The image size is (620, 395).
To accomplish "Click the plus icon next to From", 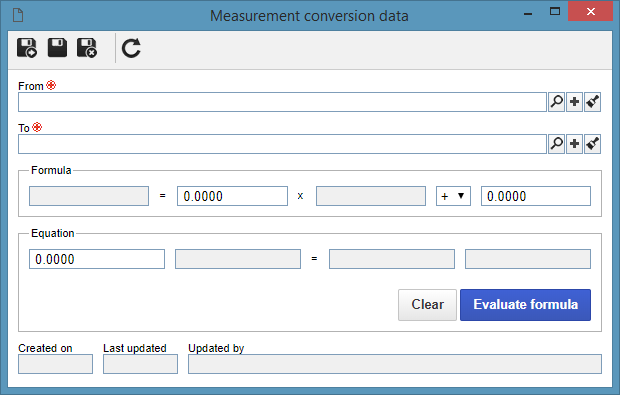I will coord(575,102).
